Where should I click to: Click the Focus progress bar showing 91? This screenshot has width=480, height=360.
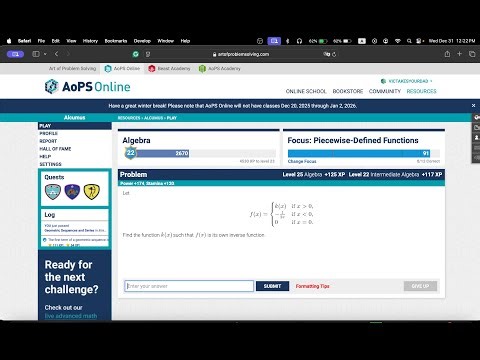tap(364, 153)
